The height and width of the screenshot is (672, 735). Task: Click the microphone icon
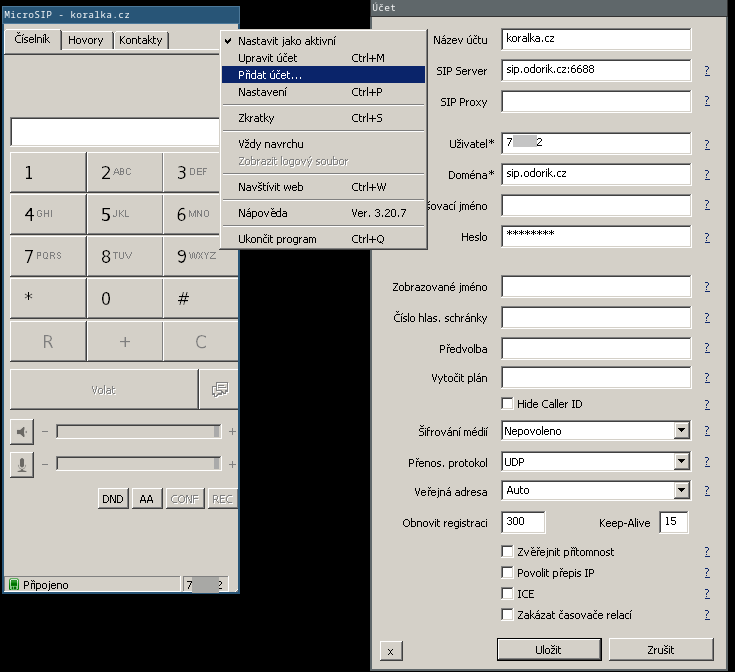[x=21, y=464]
